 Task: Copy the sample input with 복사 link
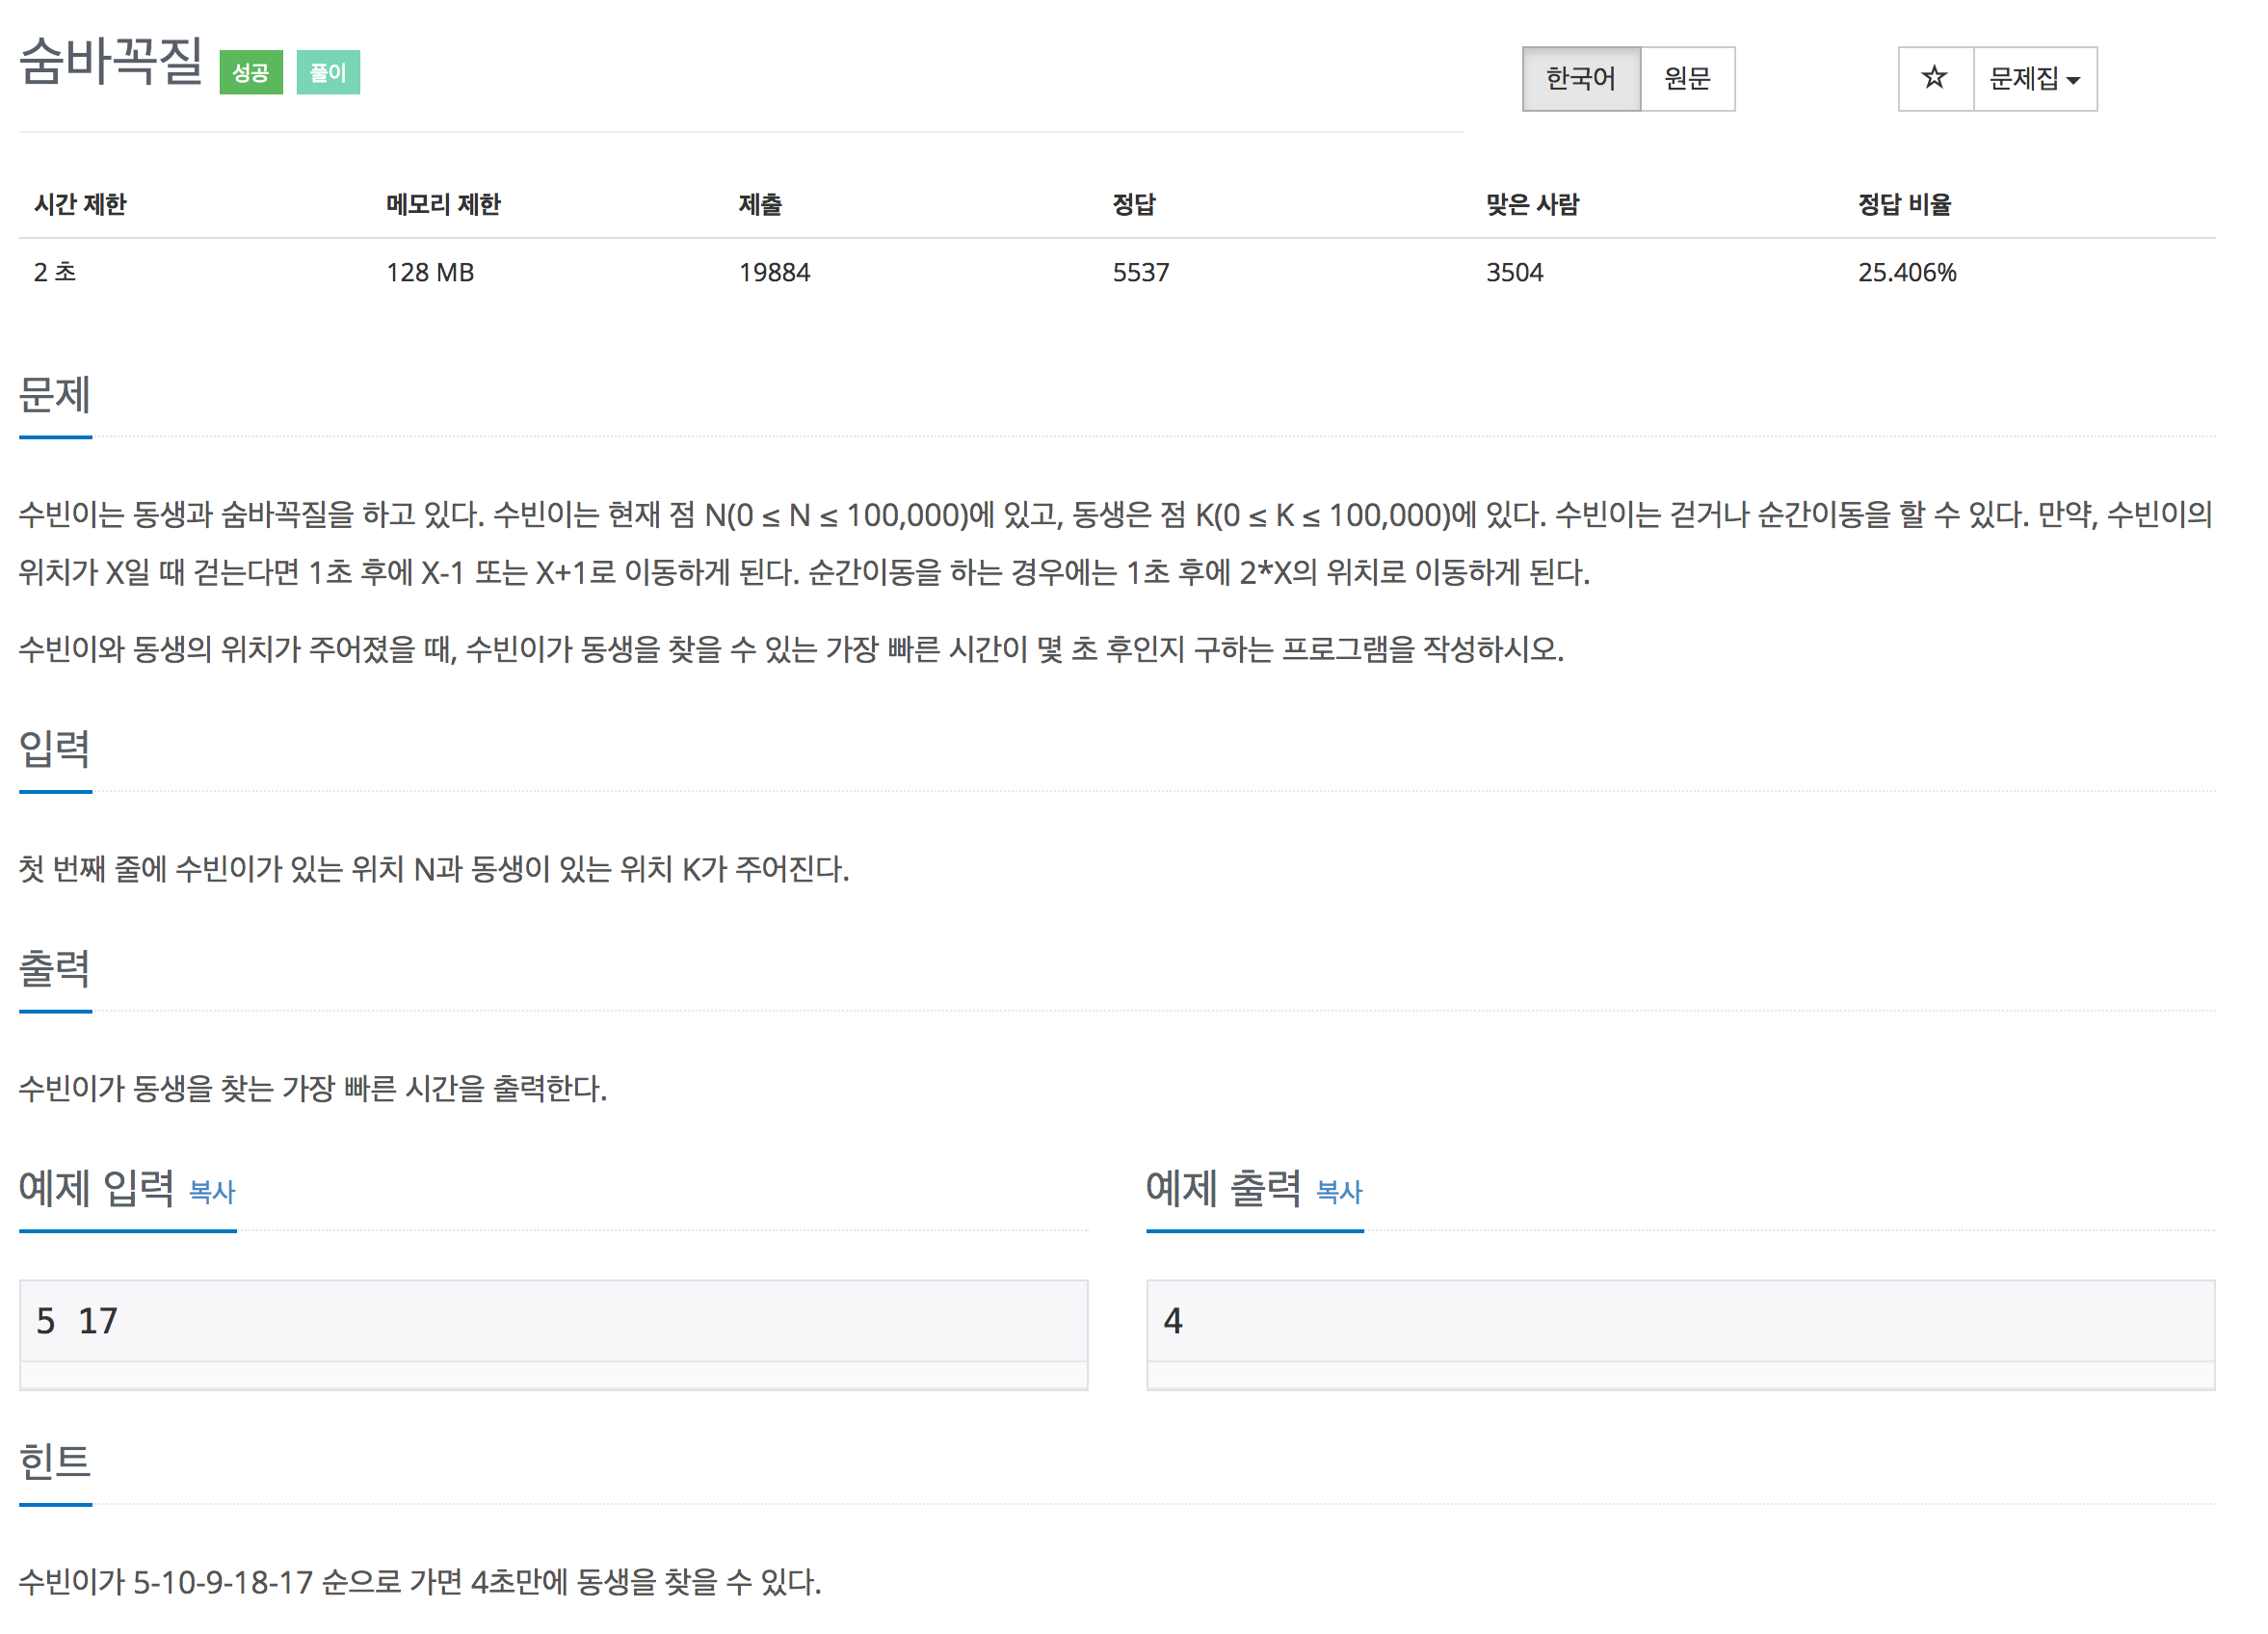[213, 1192]
